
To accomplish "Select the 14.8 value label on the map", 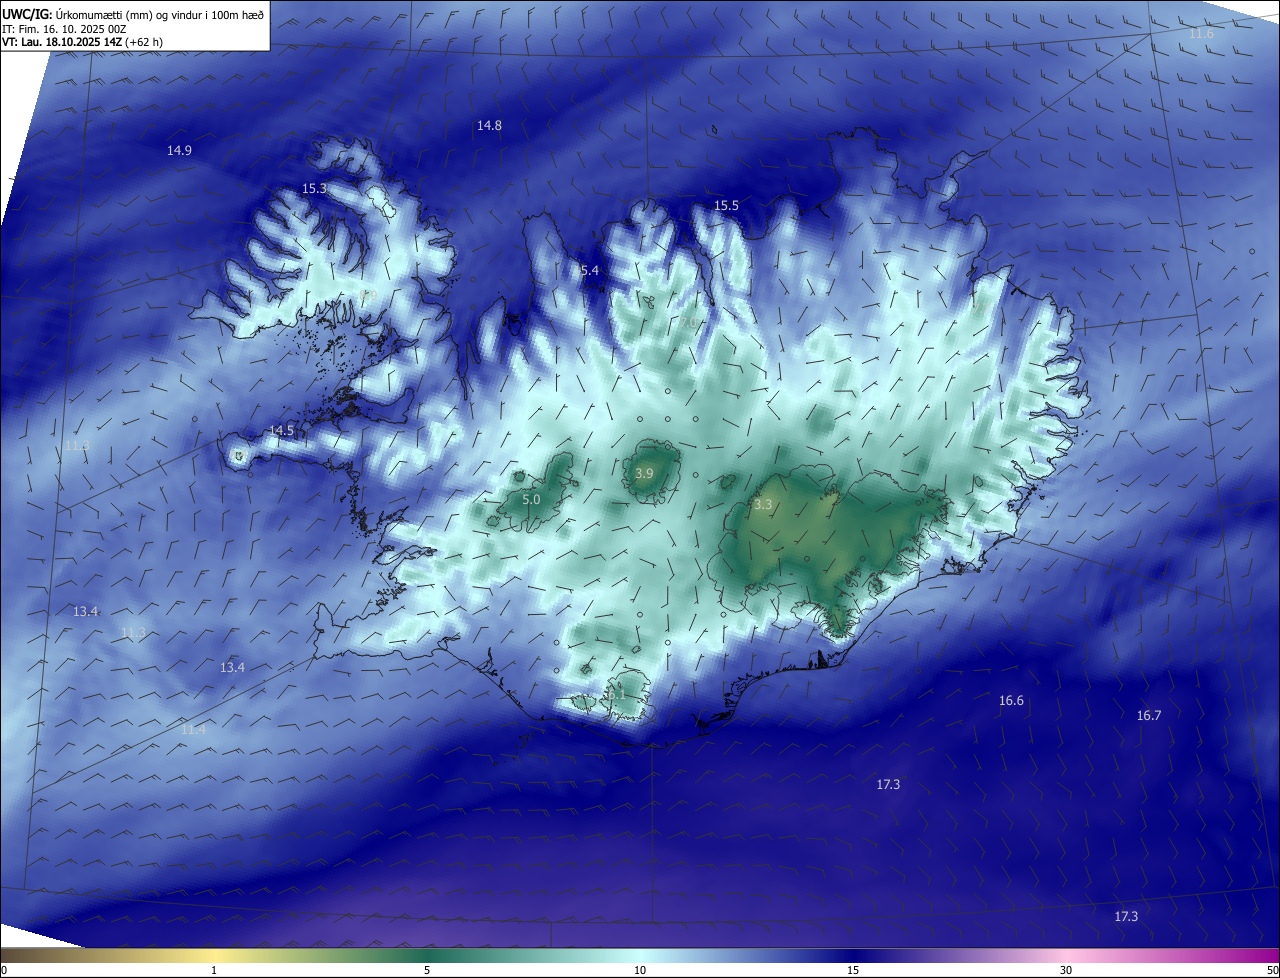I will [489, 125].
